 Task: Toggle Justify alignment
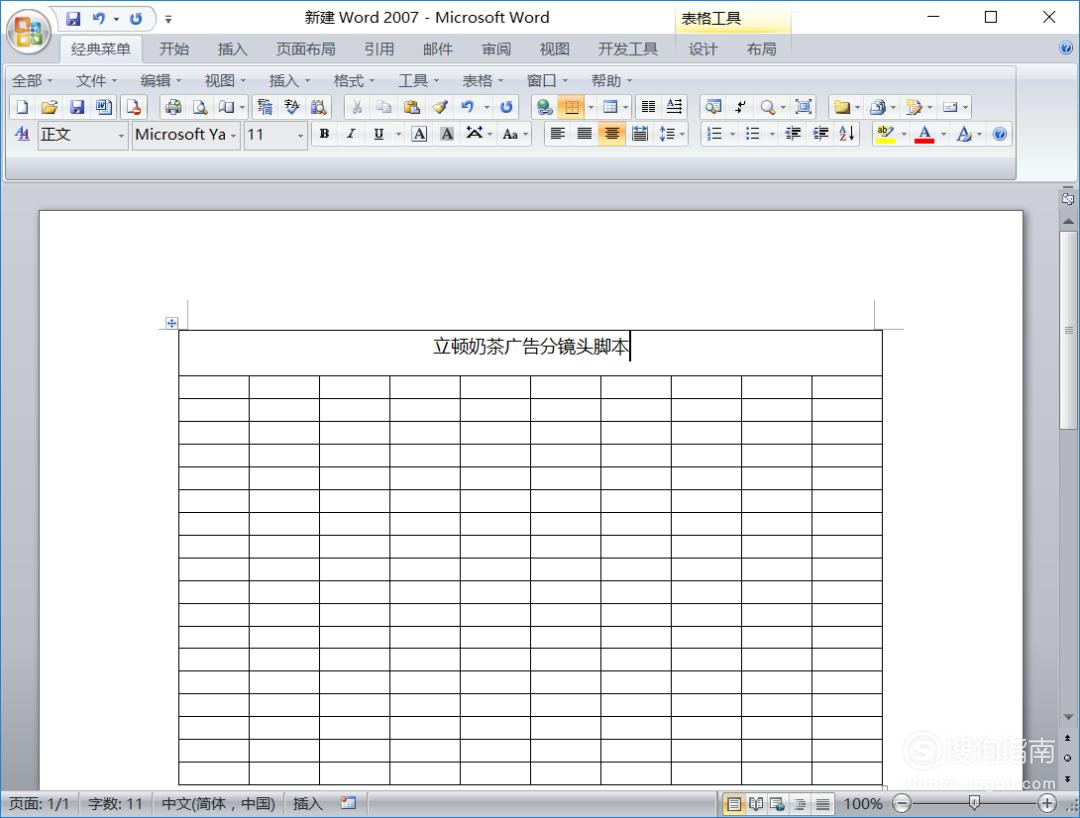pyautogui.click(x=585, y=134)
